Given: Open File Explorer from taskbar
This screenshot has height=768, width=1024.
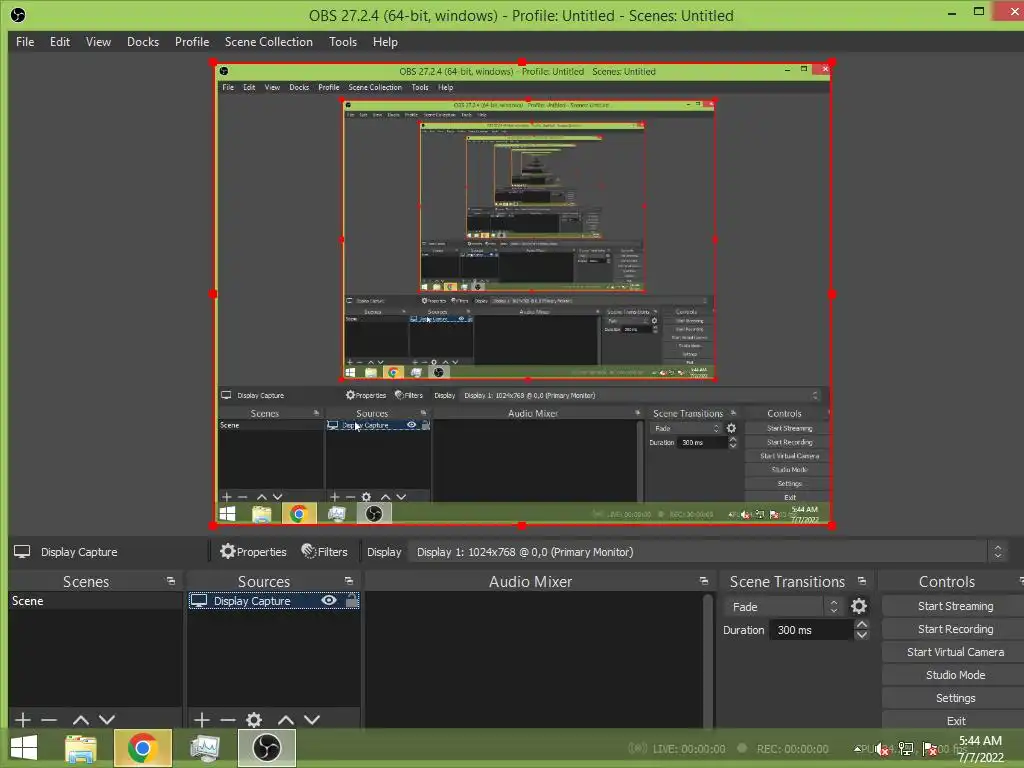Looking at the screenshot, I should click(81, 748).
